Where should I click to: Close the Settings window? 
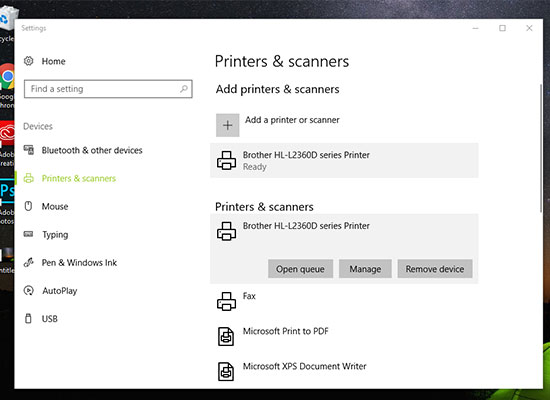[x=529, y=28]
